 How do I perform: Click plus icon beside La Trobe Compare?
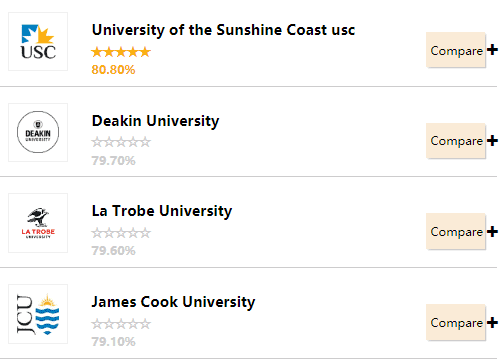point(492,231)
